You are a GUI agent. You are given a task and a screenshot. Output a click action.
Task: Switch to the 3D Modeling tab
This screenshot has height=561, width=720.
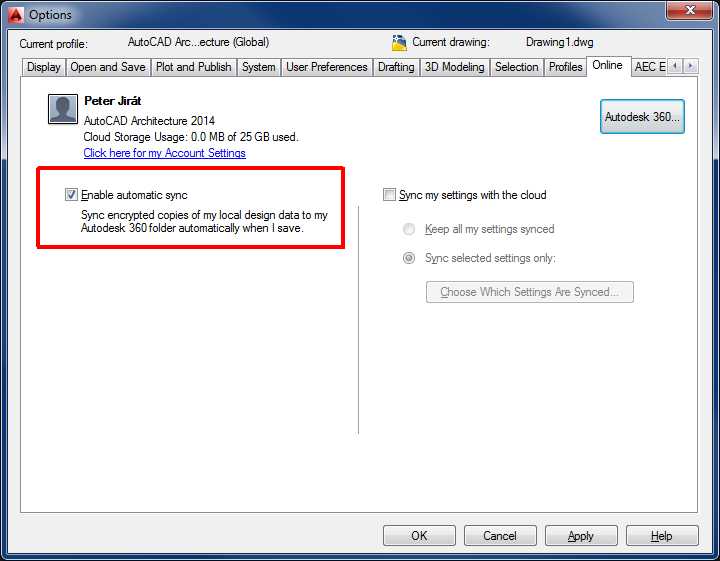[x=454, y=67]
